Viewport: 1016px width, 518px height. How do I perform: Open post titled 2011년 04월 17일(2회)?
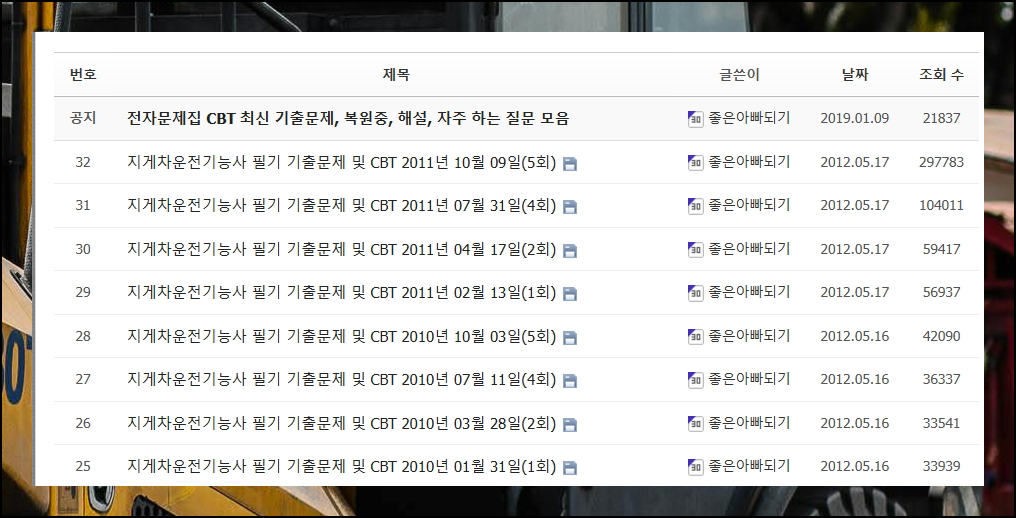[341, 249]
